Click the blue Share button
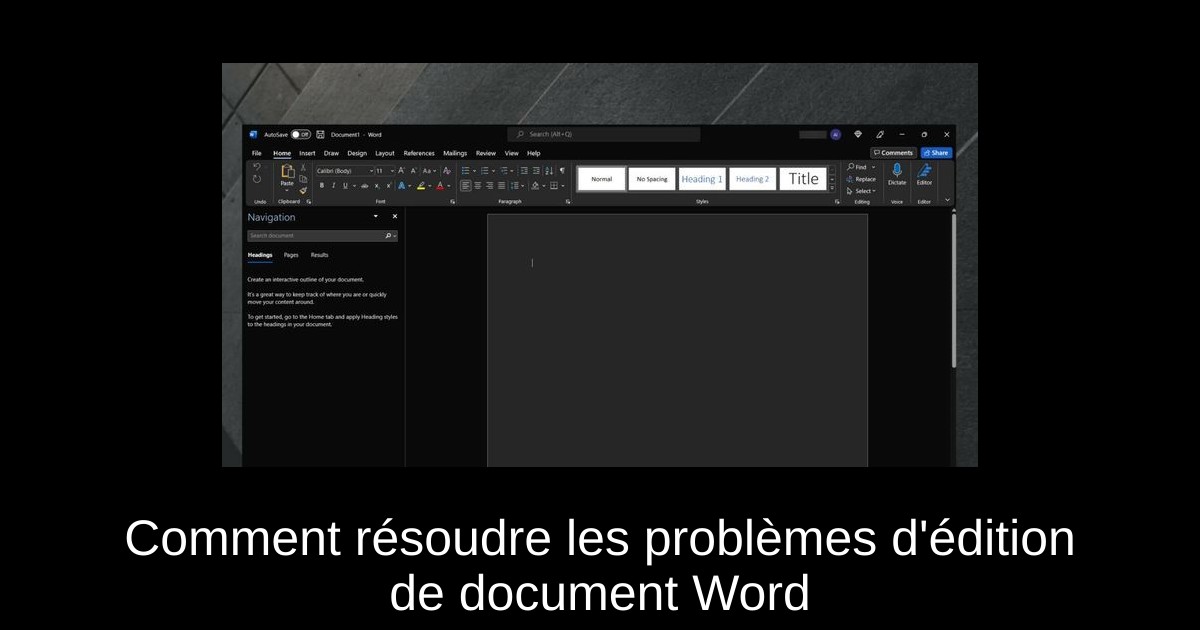The image size is (1200, 630). pos(936,153)
